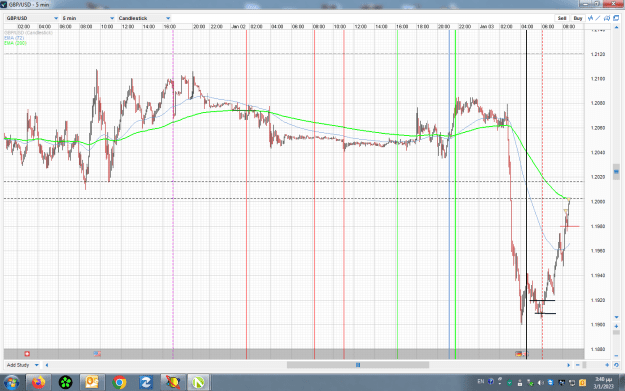Screen dimensions: 625x391
Task: Click the bottom zoom slider handle
Action: [584, 365]
